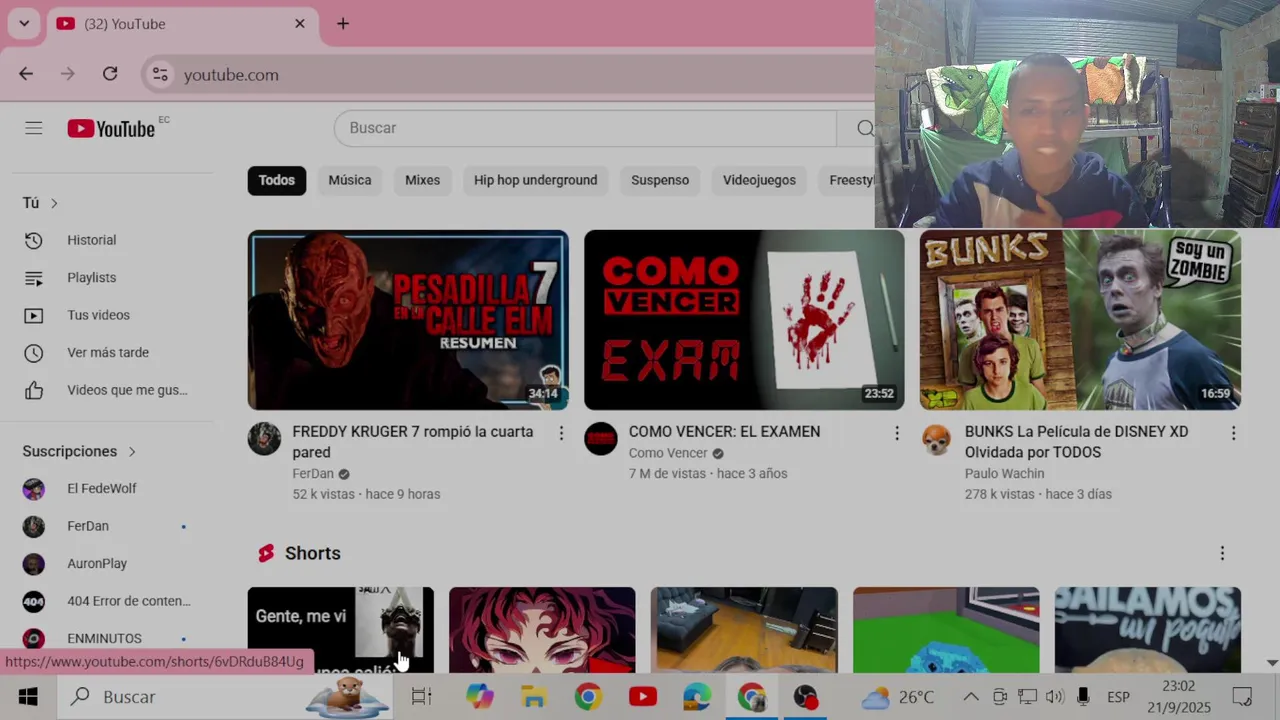Open FerDan channel name under video
1280x720 pixels.
[x=313, y=474]
